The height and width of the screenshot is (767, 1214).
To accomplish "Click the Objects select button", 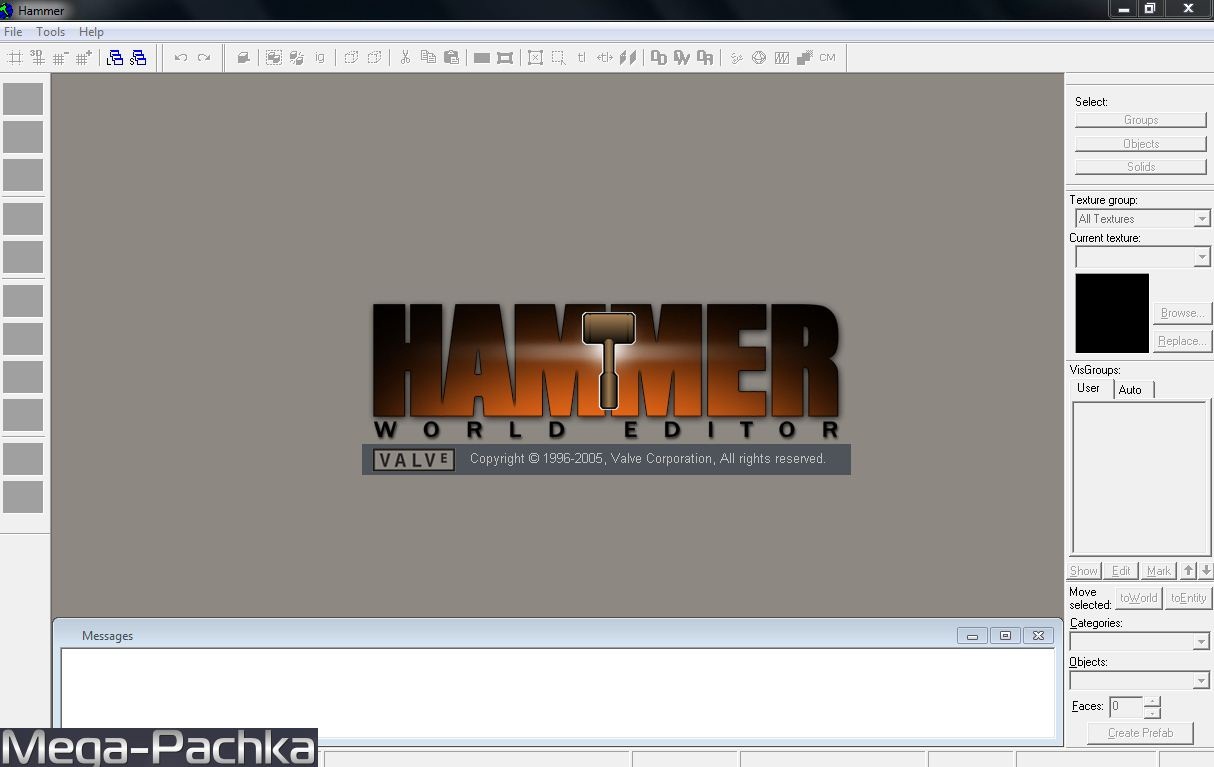I will (x=1141, y=144).
